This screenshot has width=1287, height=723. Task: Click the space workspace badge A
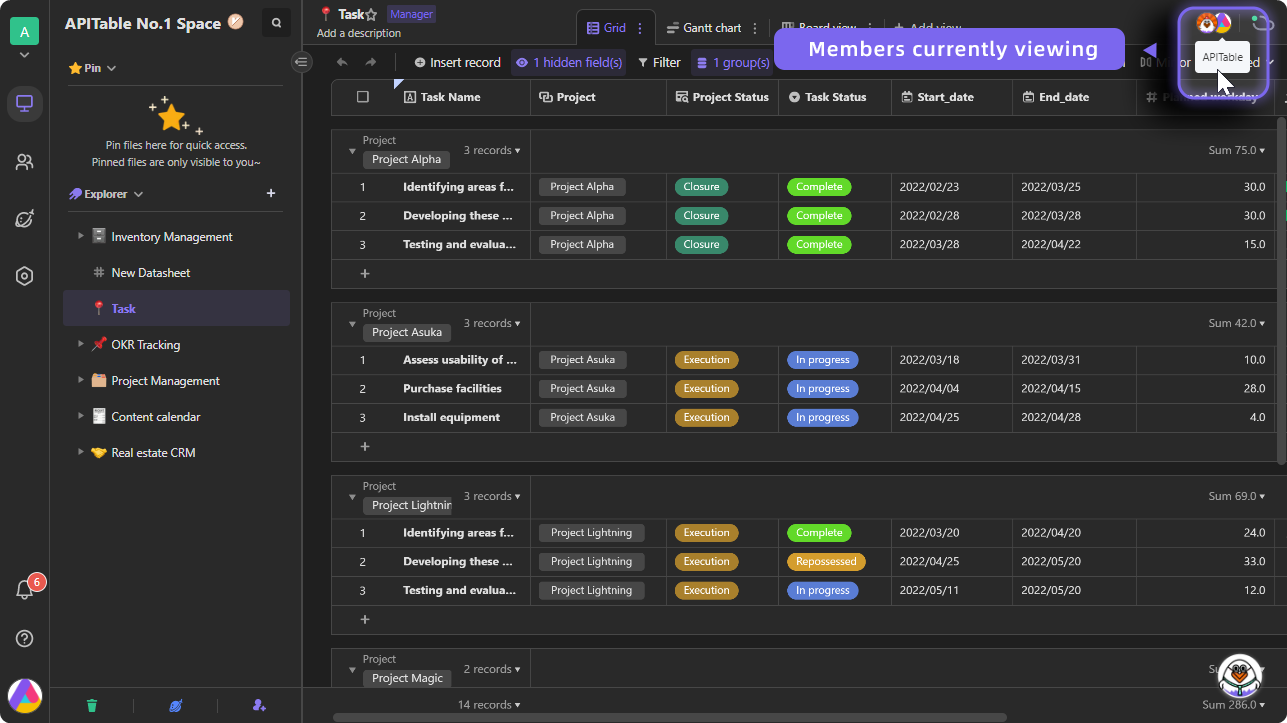pos(24,31)
